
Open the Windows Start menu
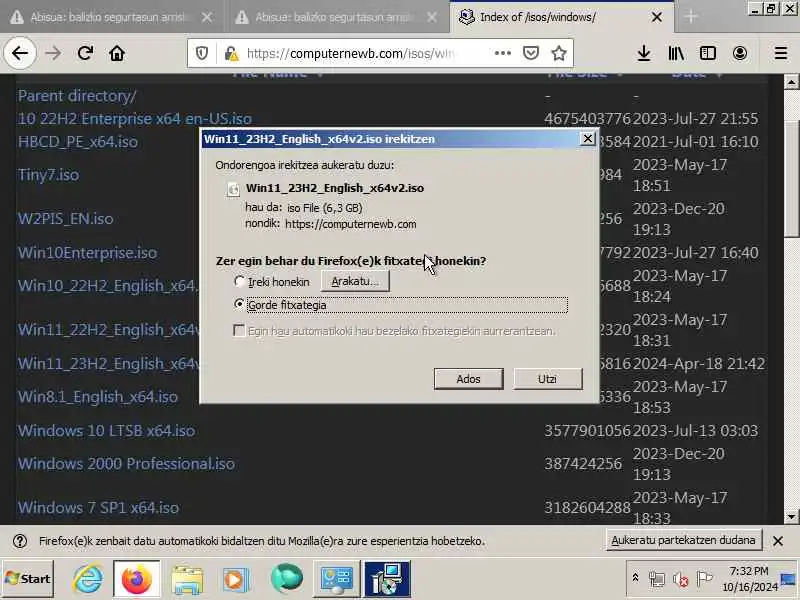[28, 579]
